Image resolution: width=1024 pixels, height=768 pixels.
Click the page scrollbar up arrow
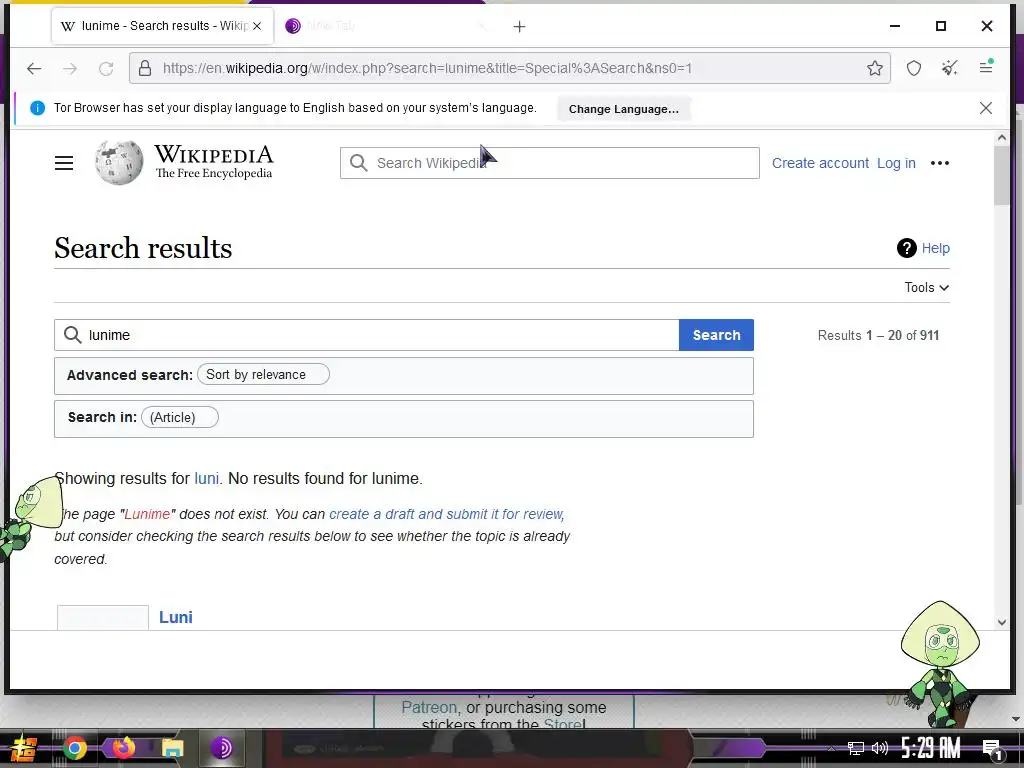(x=1002, y=138)
